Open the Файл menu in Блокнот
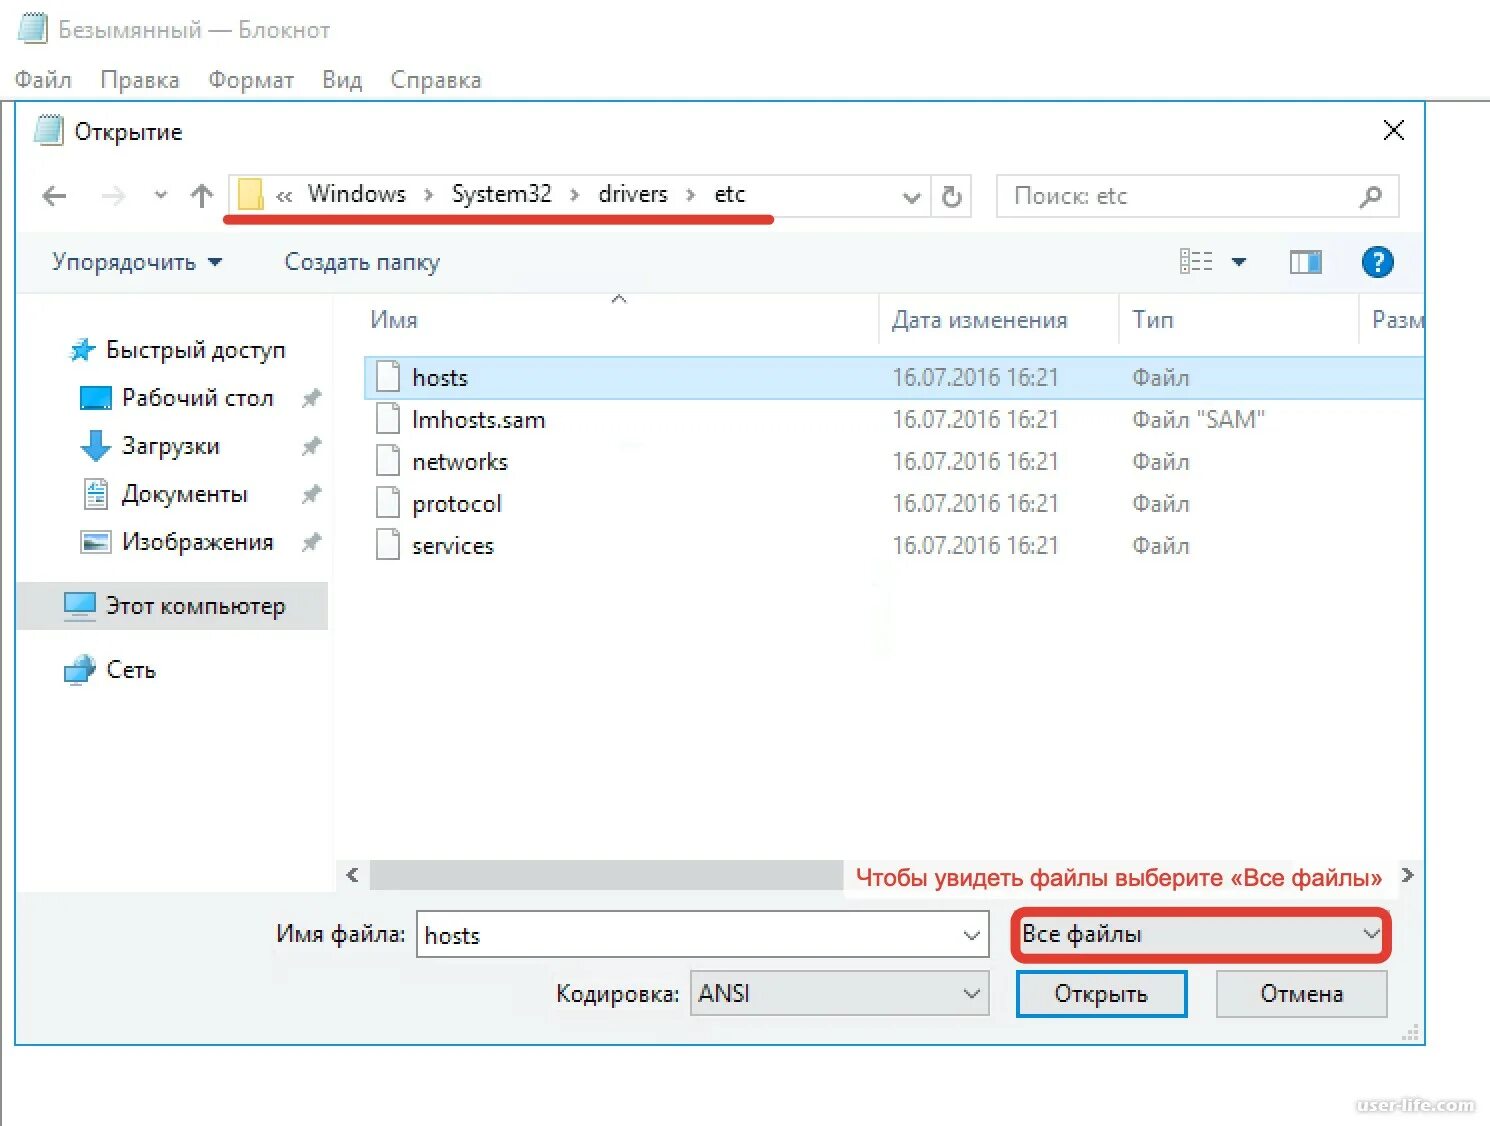 tap(43, 80)
